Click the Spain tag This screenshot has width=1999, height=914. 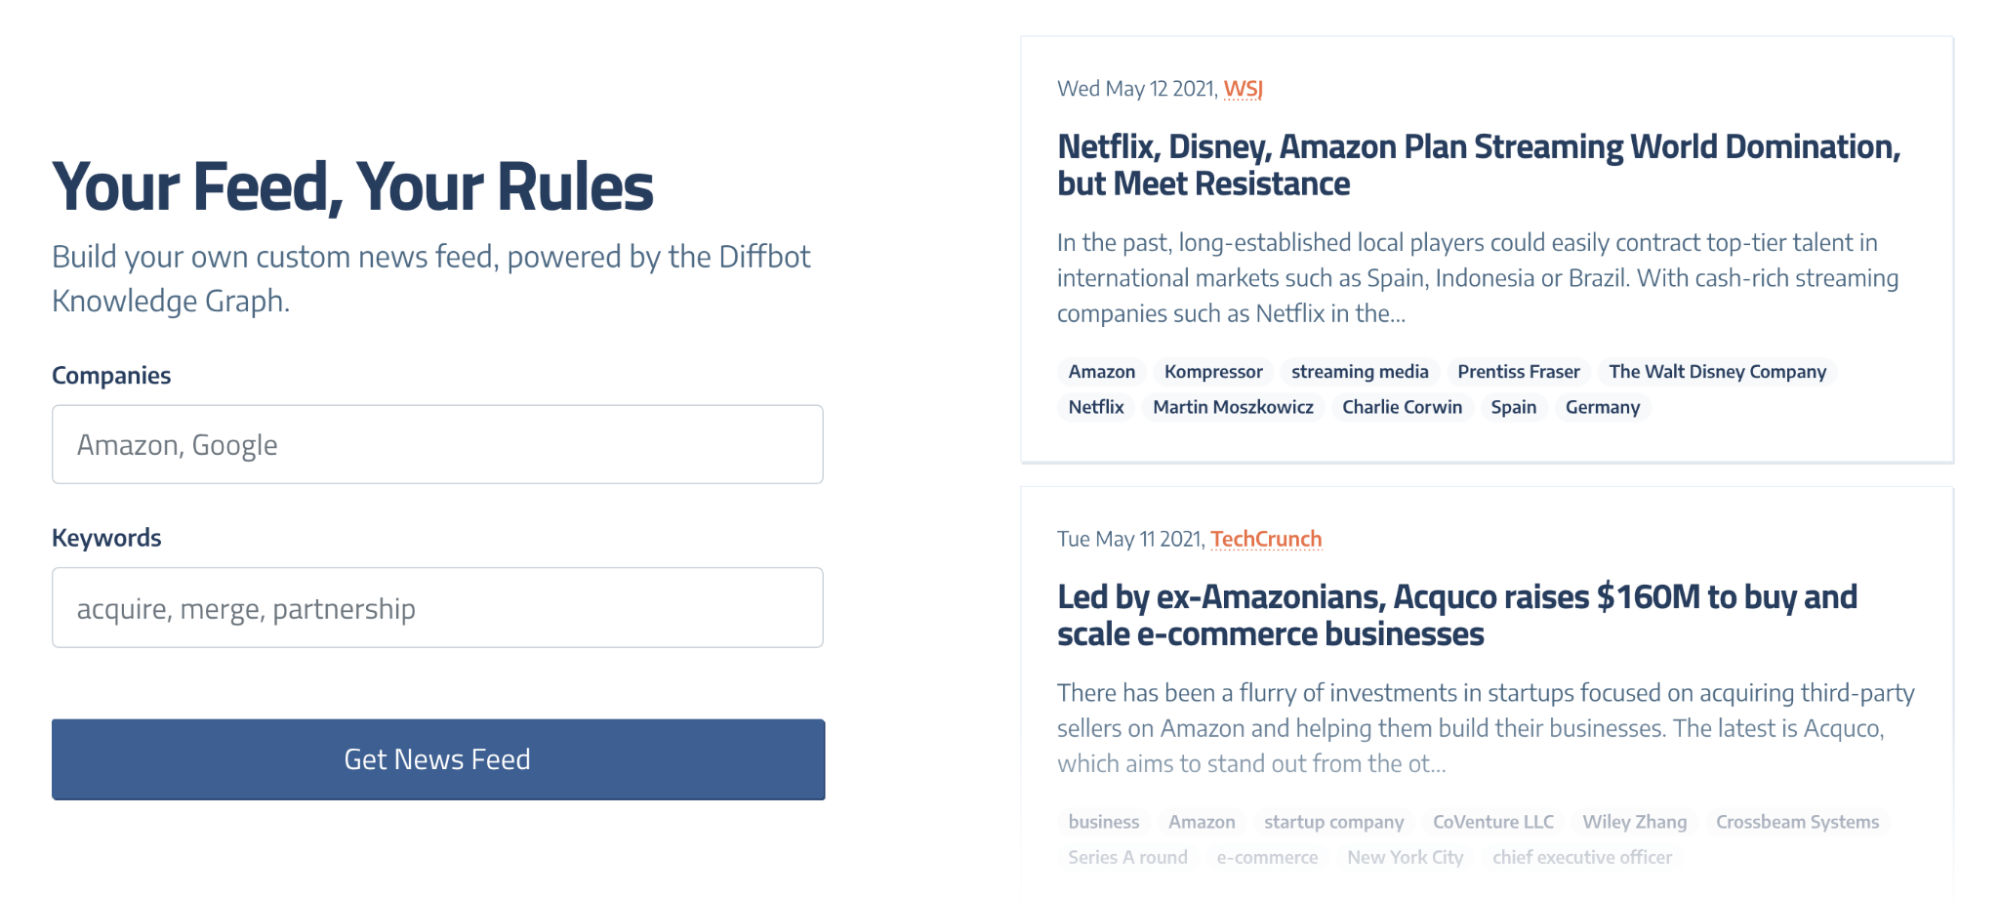pos(1513,407)
